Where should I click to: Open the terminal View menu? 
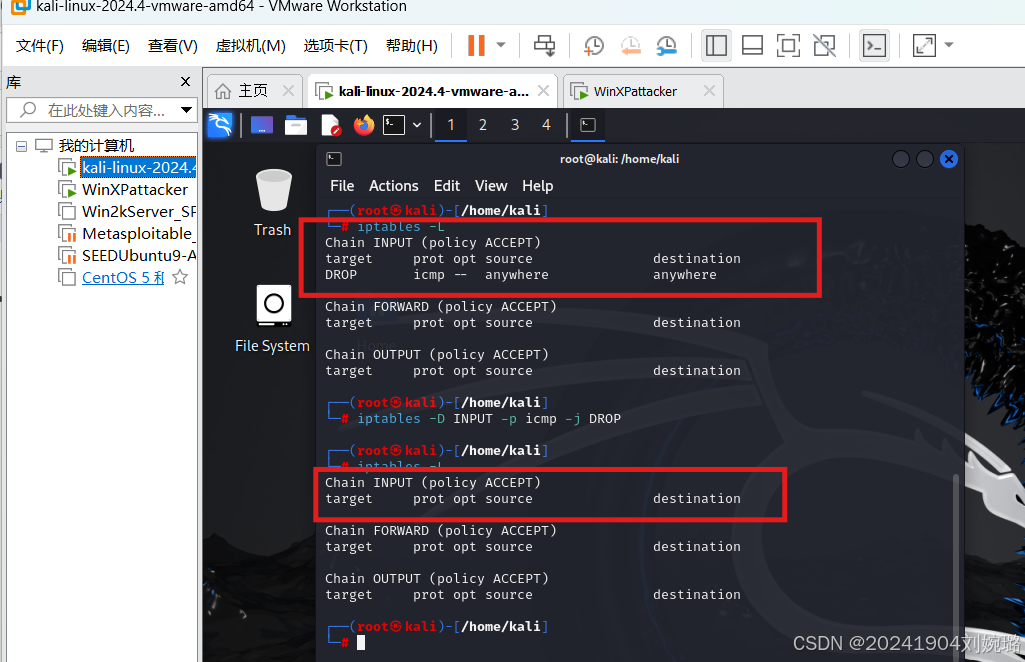(x=491, y=186)
